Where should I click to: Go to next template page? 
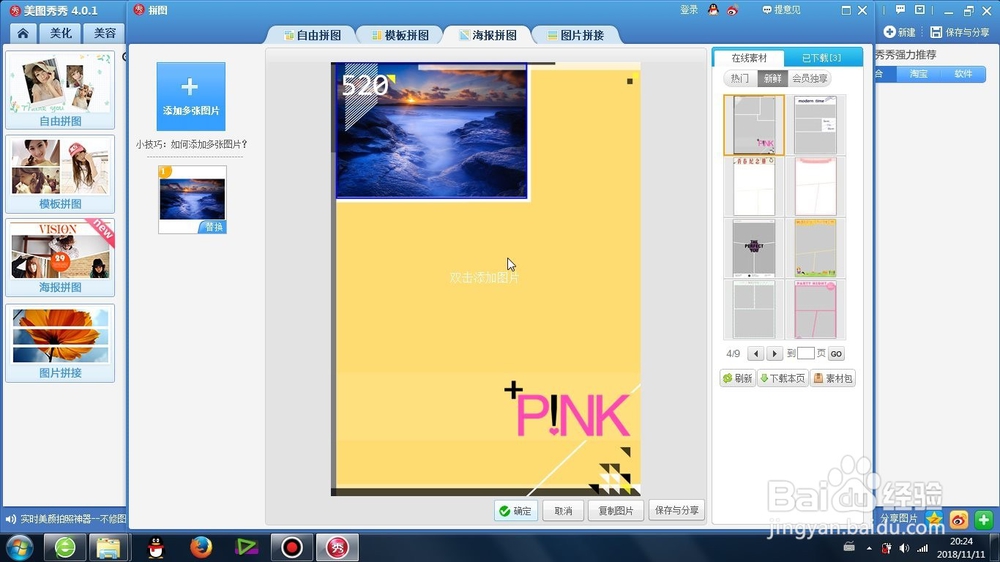coord(774,353)
